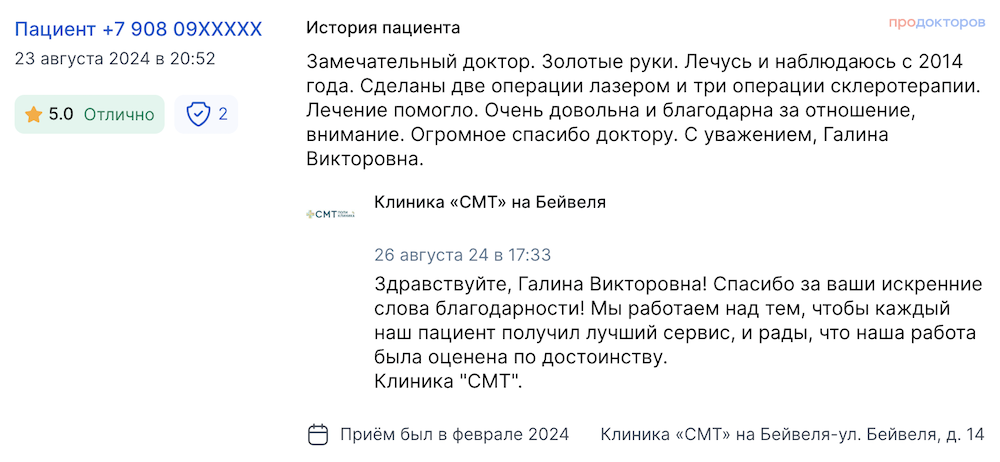Click review date 23 августа 2024 в 20:52

tap(115, 59)
